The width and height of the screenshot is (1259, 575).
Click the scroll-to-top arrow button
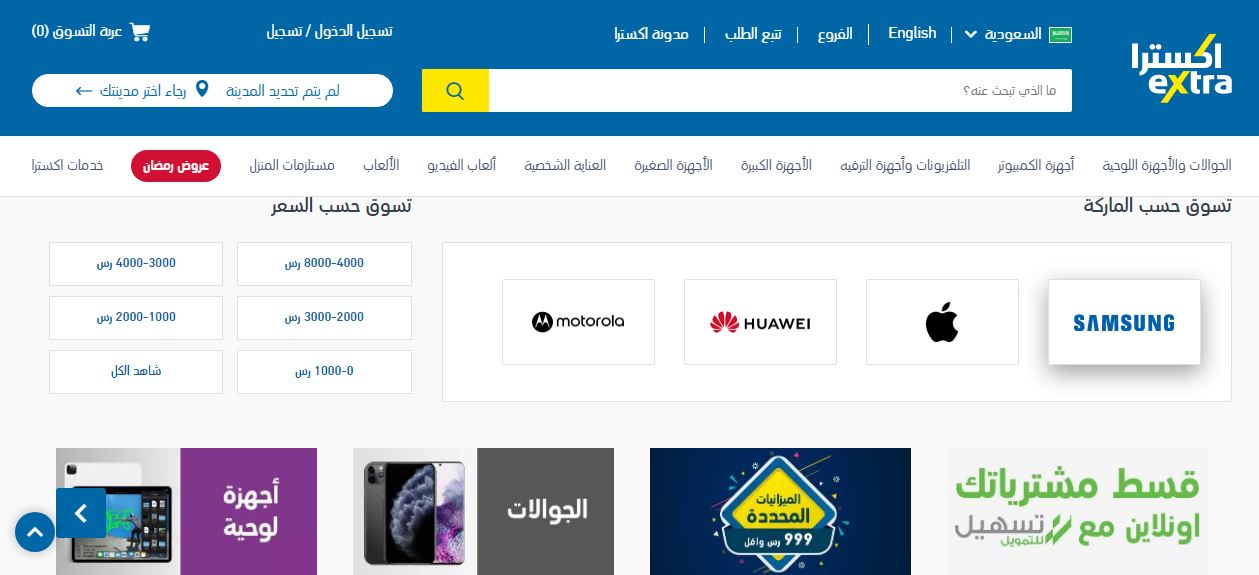click(x=35, y=532)
